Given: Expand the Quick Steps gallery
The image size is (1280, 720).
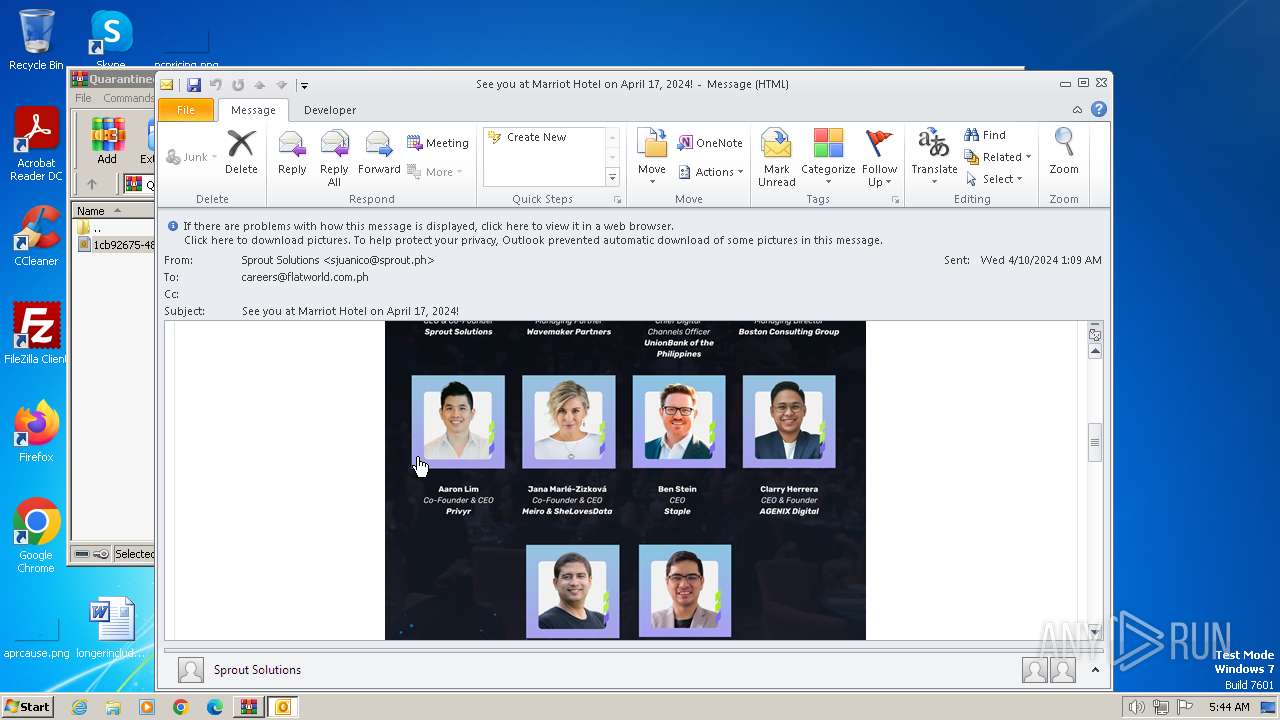Looking at the screenshot, I should [x=613, y=178].
